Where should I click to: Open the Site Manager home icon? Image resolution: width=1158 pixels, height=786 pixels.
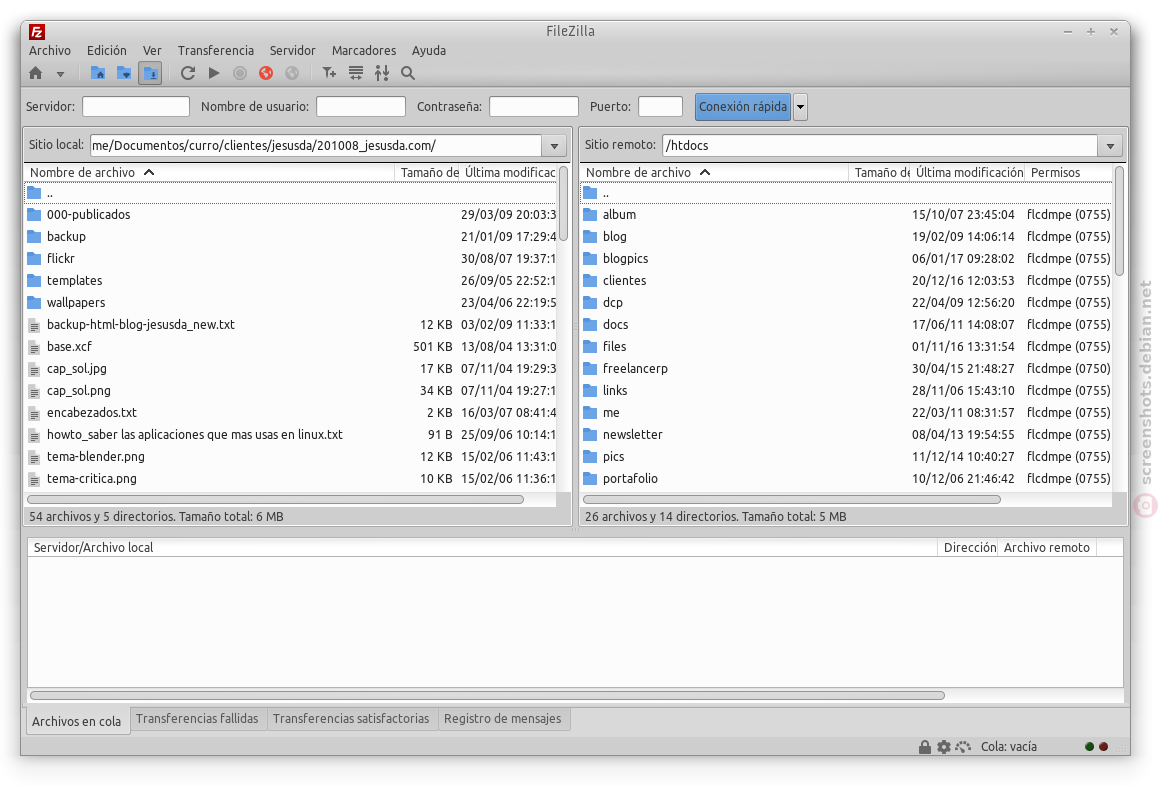point(35,73)
